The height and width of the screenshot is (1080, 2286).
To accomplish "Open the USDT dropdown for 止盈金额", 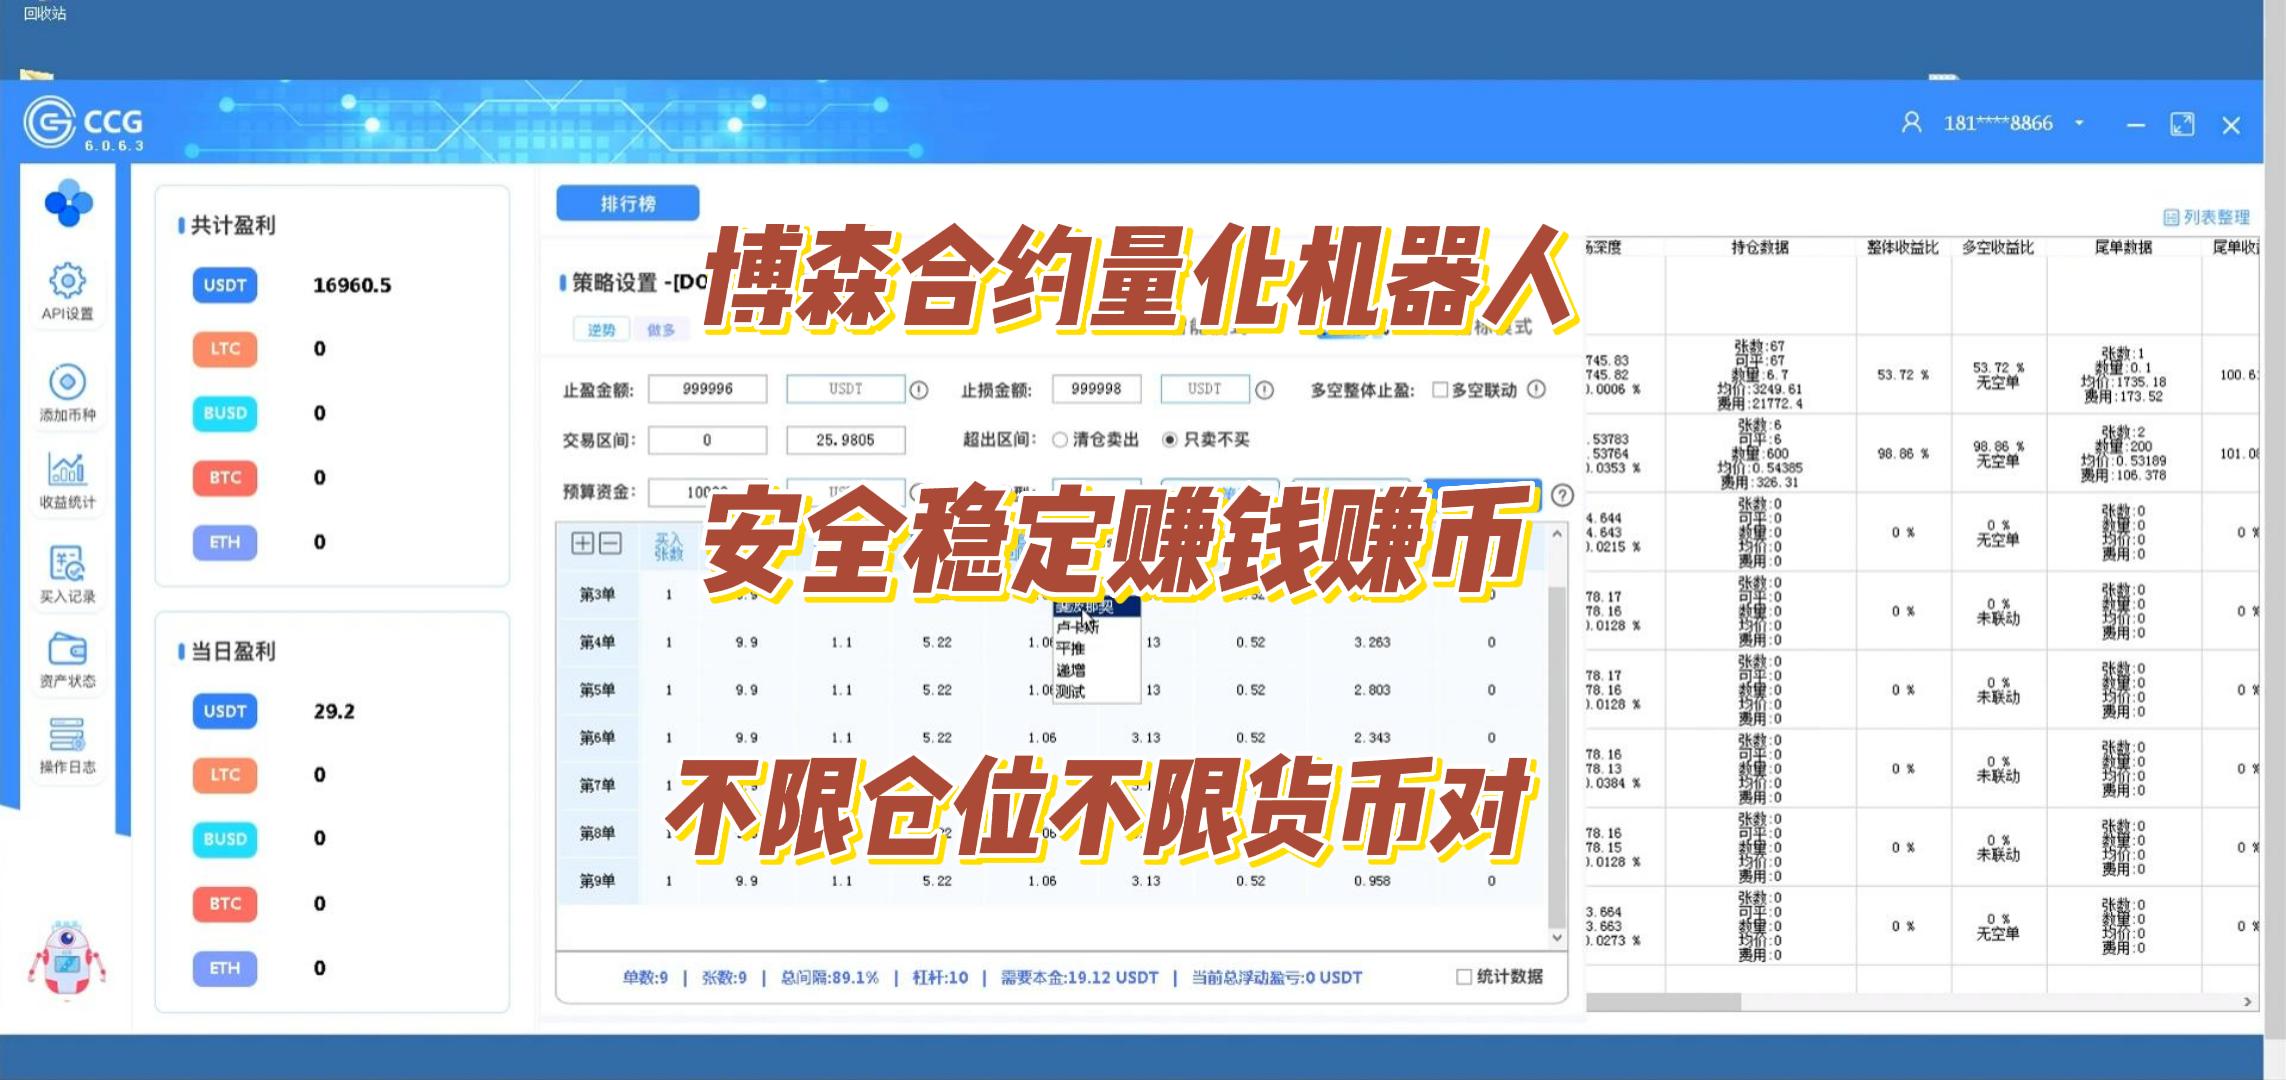I will click(x=846, y=389).
